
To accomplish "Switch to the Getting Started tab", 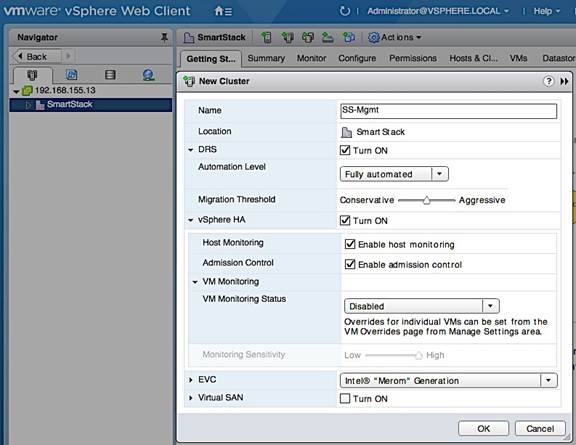I will 211,59.
